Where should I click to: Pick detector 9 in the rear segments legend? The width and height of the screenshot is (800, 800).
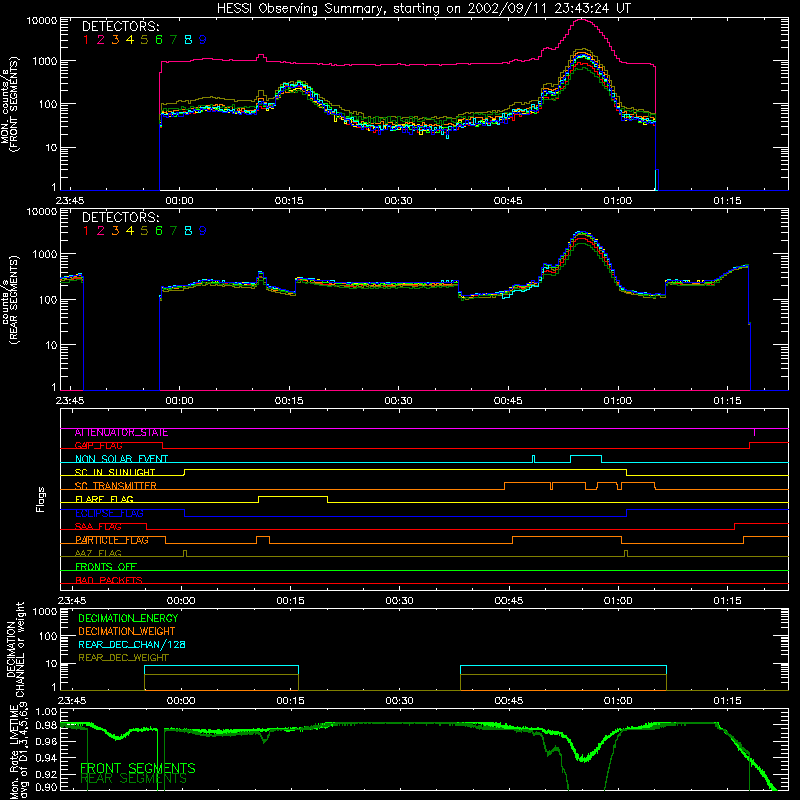coord(203,231)
